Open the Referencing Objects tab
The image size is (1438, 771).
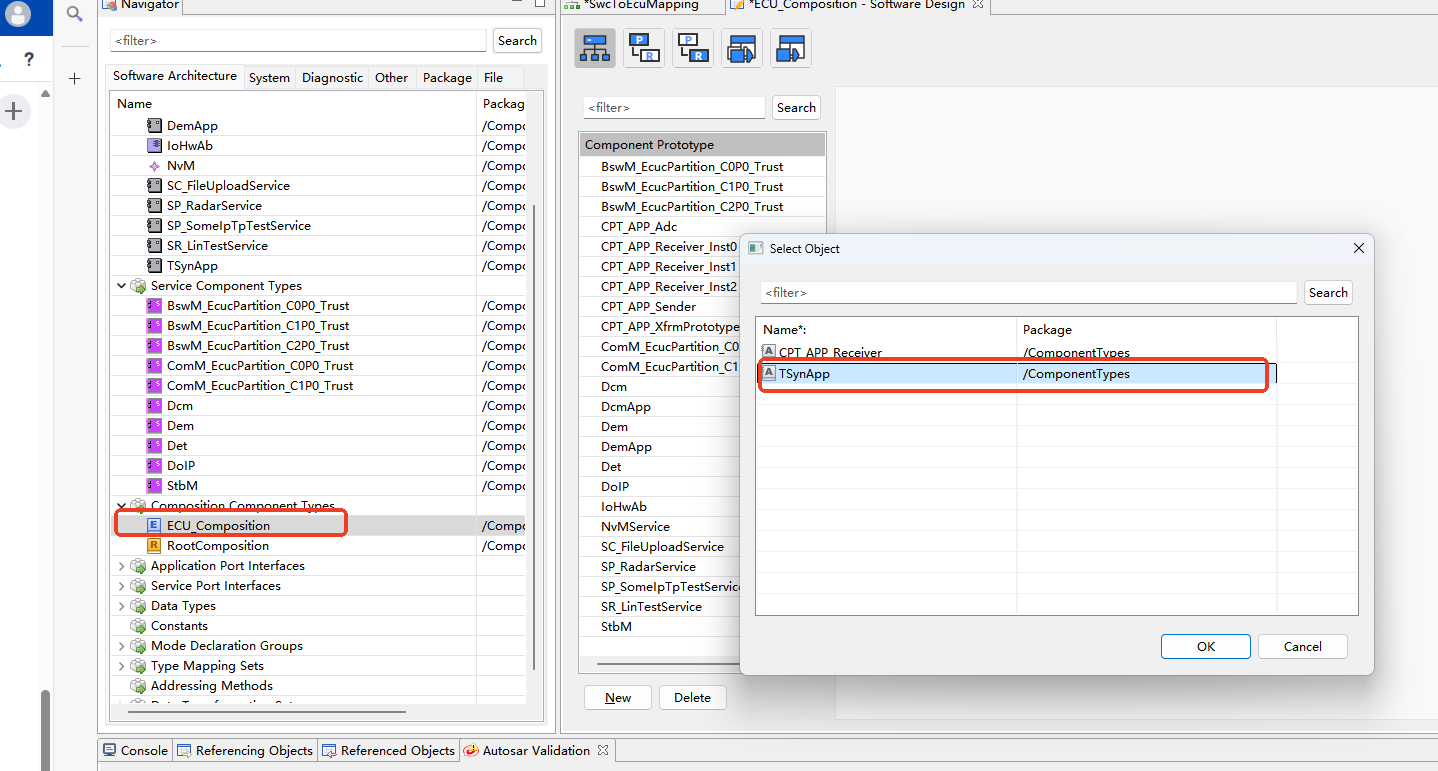click(x=245, y=750)
